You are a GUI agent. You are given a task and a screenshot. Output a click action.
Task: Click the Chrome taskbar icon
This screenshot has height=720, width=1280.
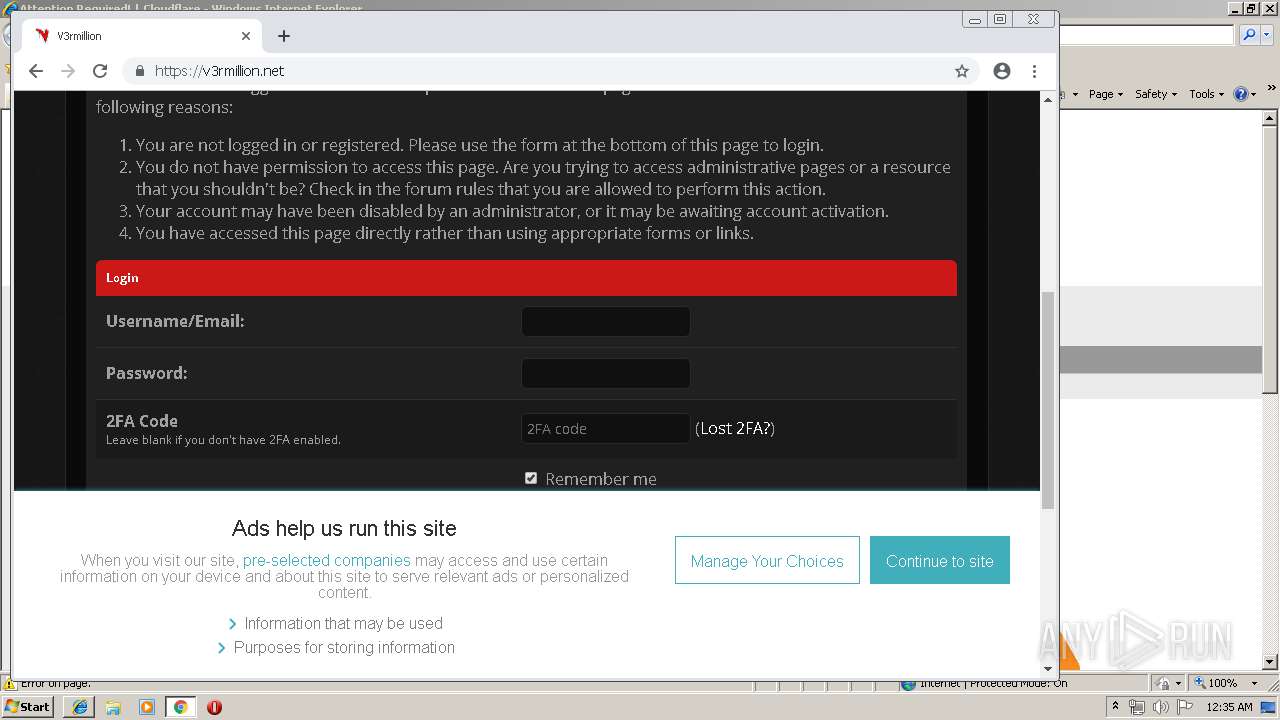tap(180, 707)
